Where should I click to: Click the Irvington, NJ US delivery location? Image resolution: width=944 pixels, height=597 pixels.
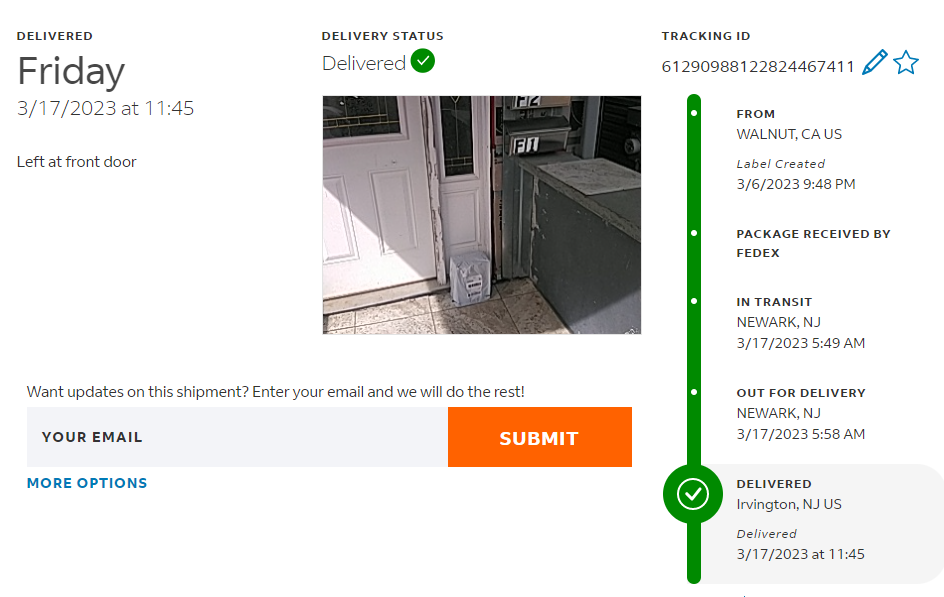[x=789, y=504]
